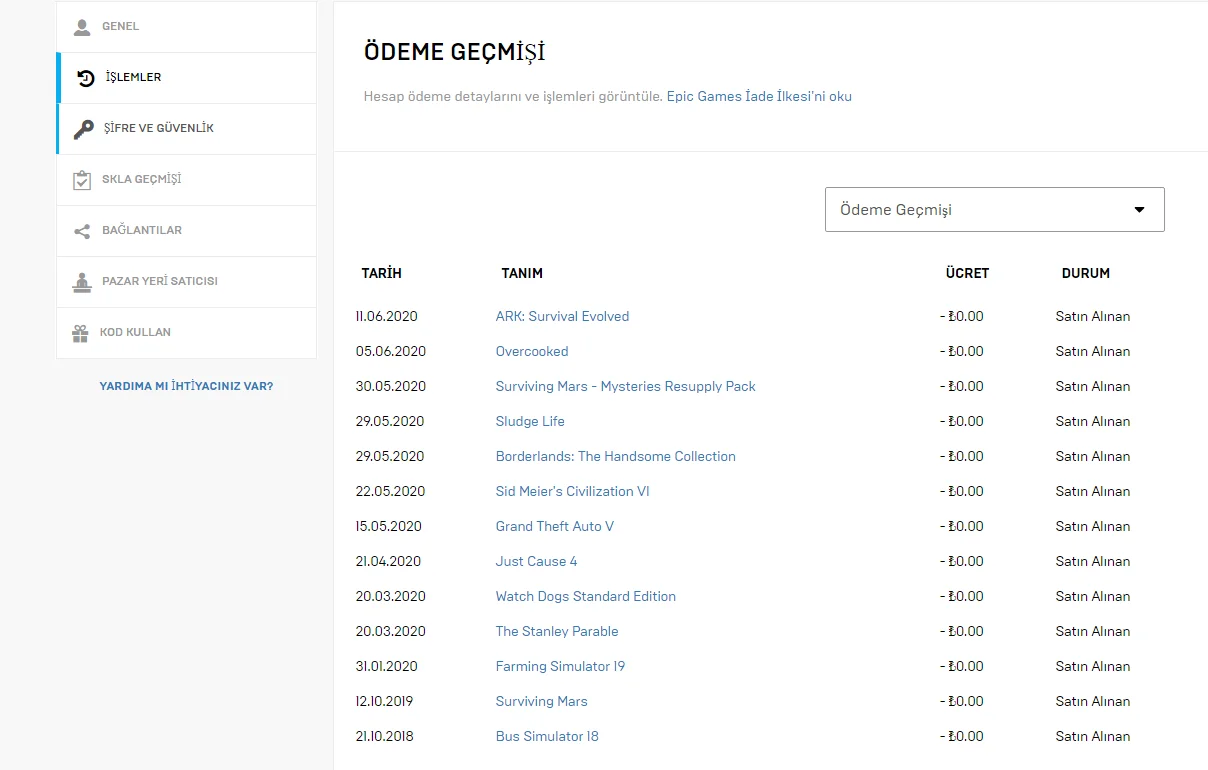This screenshot has width=1208, height=770.
Task: Click the price in Grand Theft Auto V row
Action: pos(962,526)
